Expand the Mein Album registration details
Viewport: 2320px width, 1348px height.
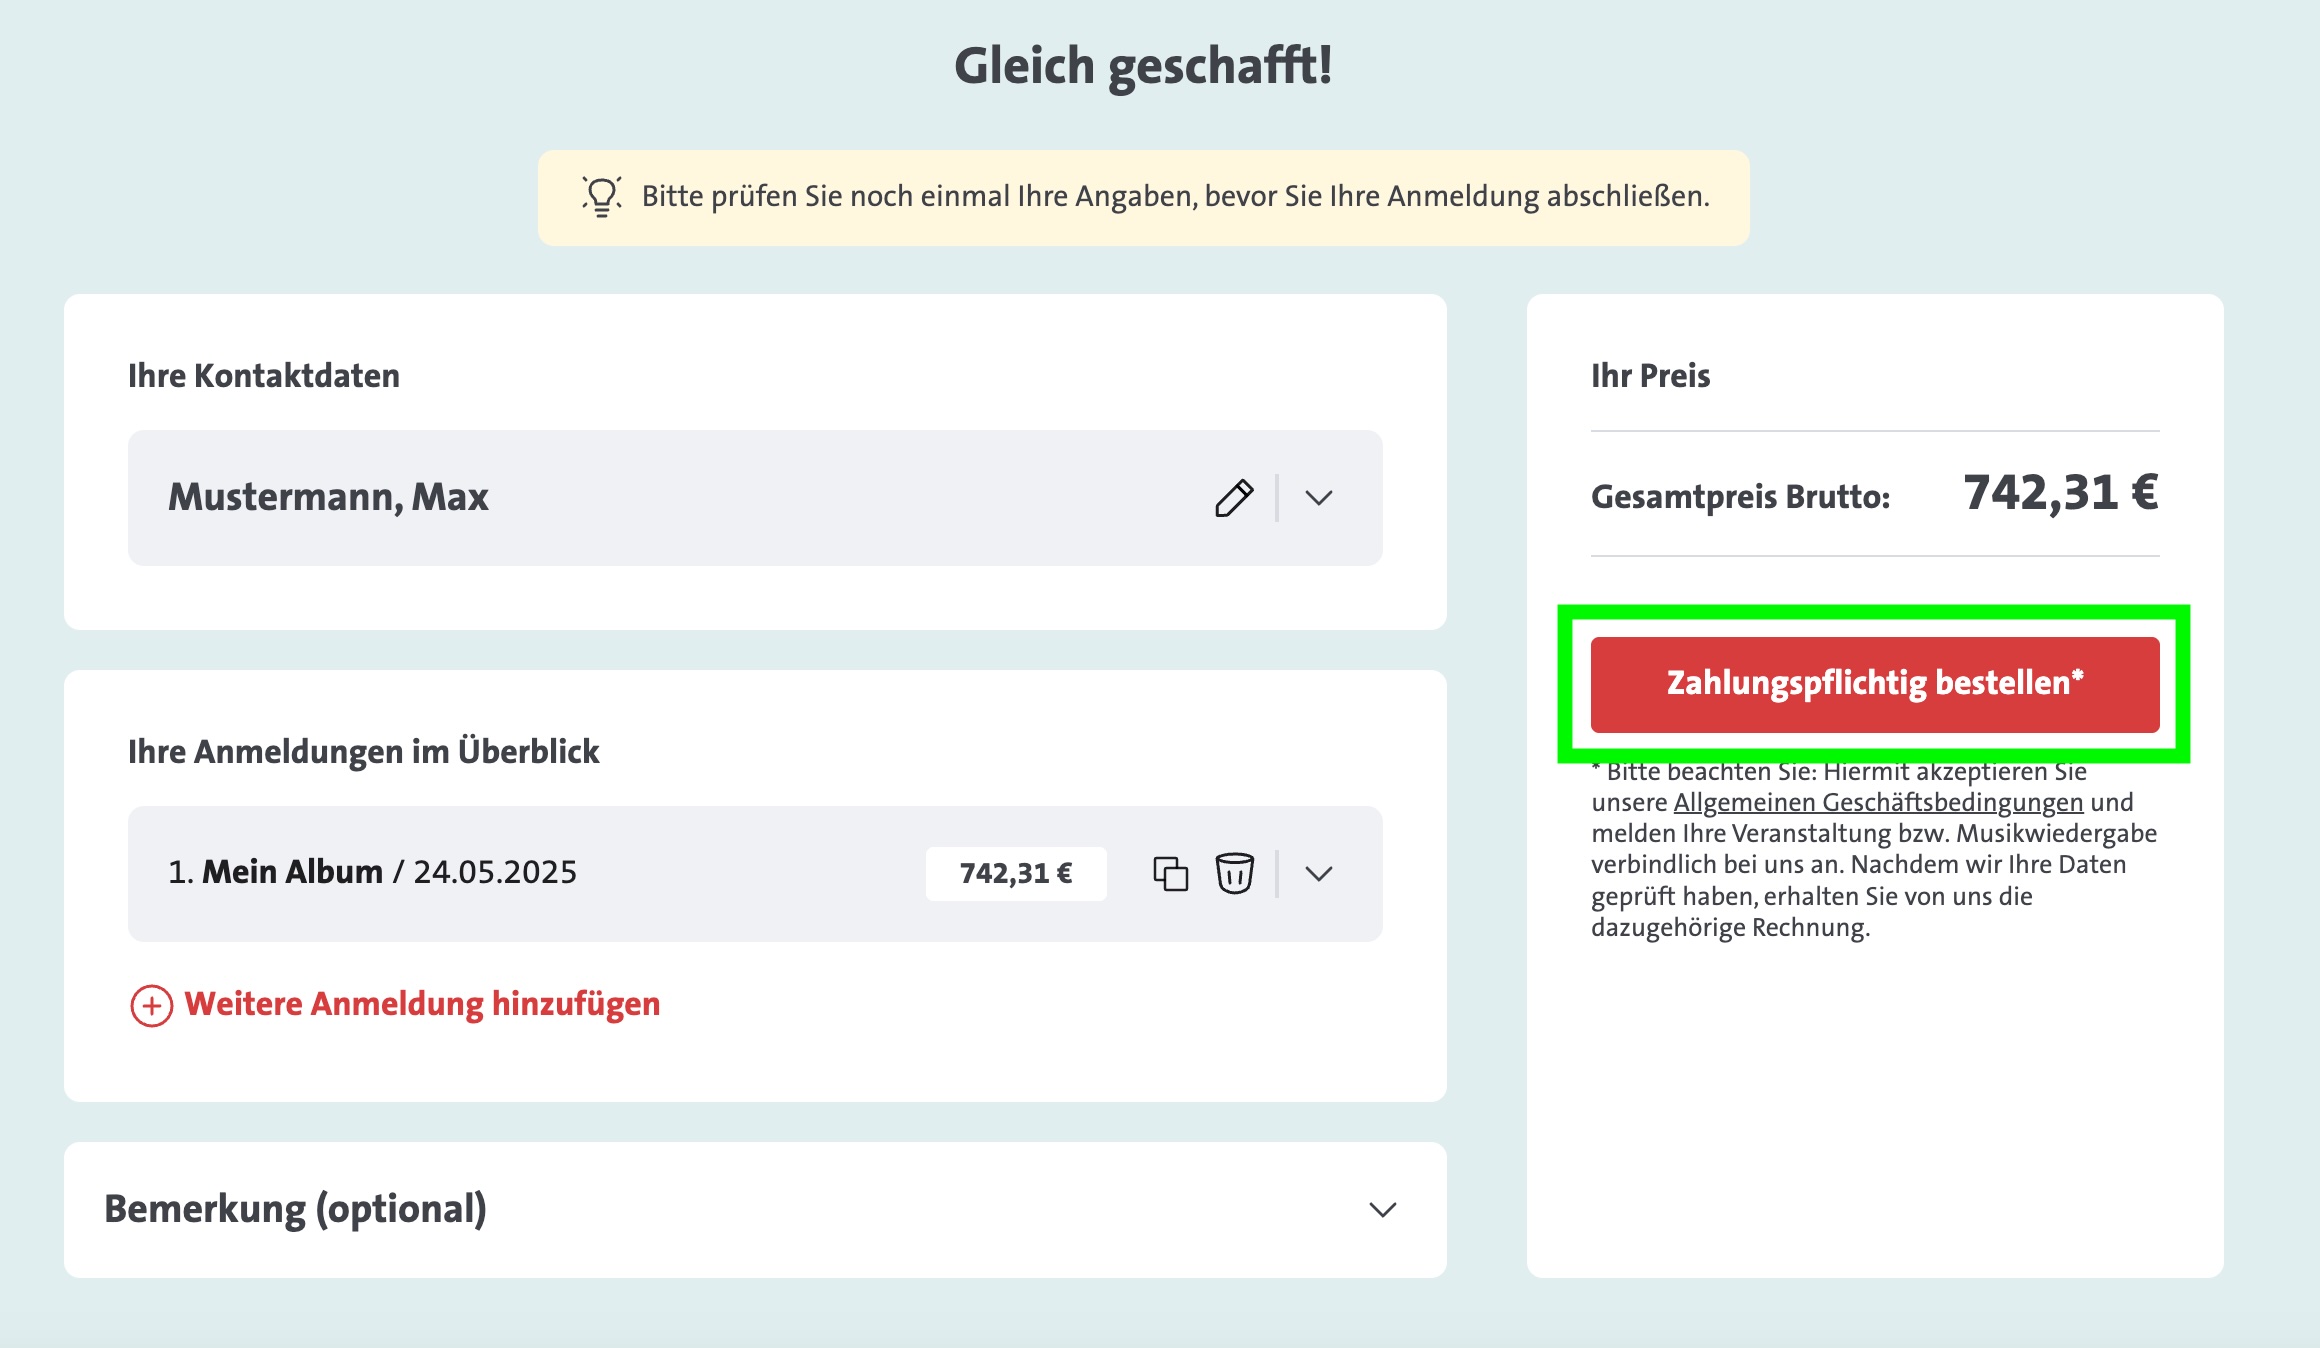[1319, 874]
